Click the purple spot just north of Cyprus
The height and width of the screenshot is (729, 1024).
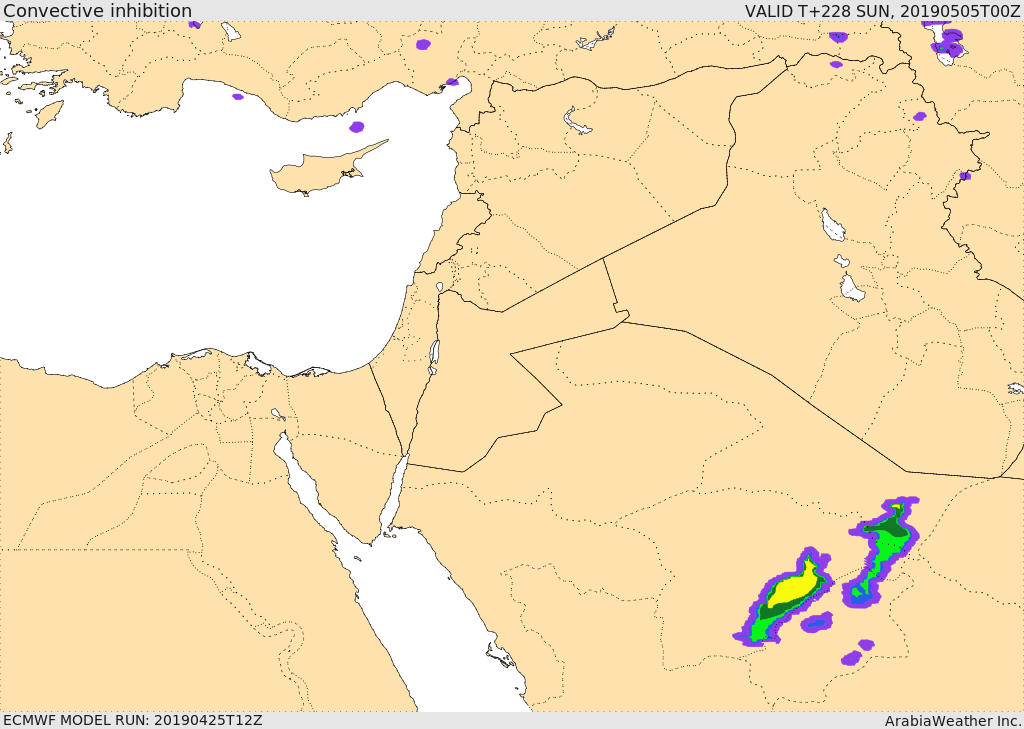357,127
